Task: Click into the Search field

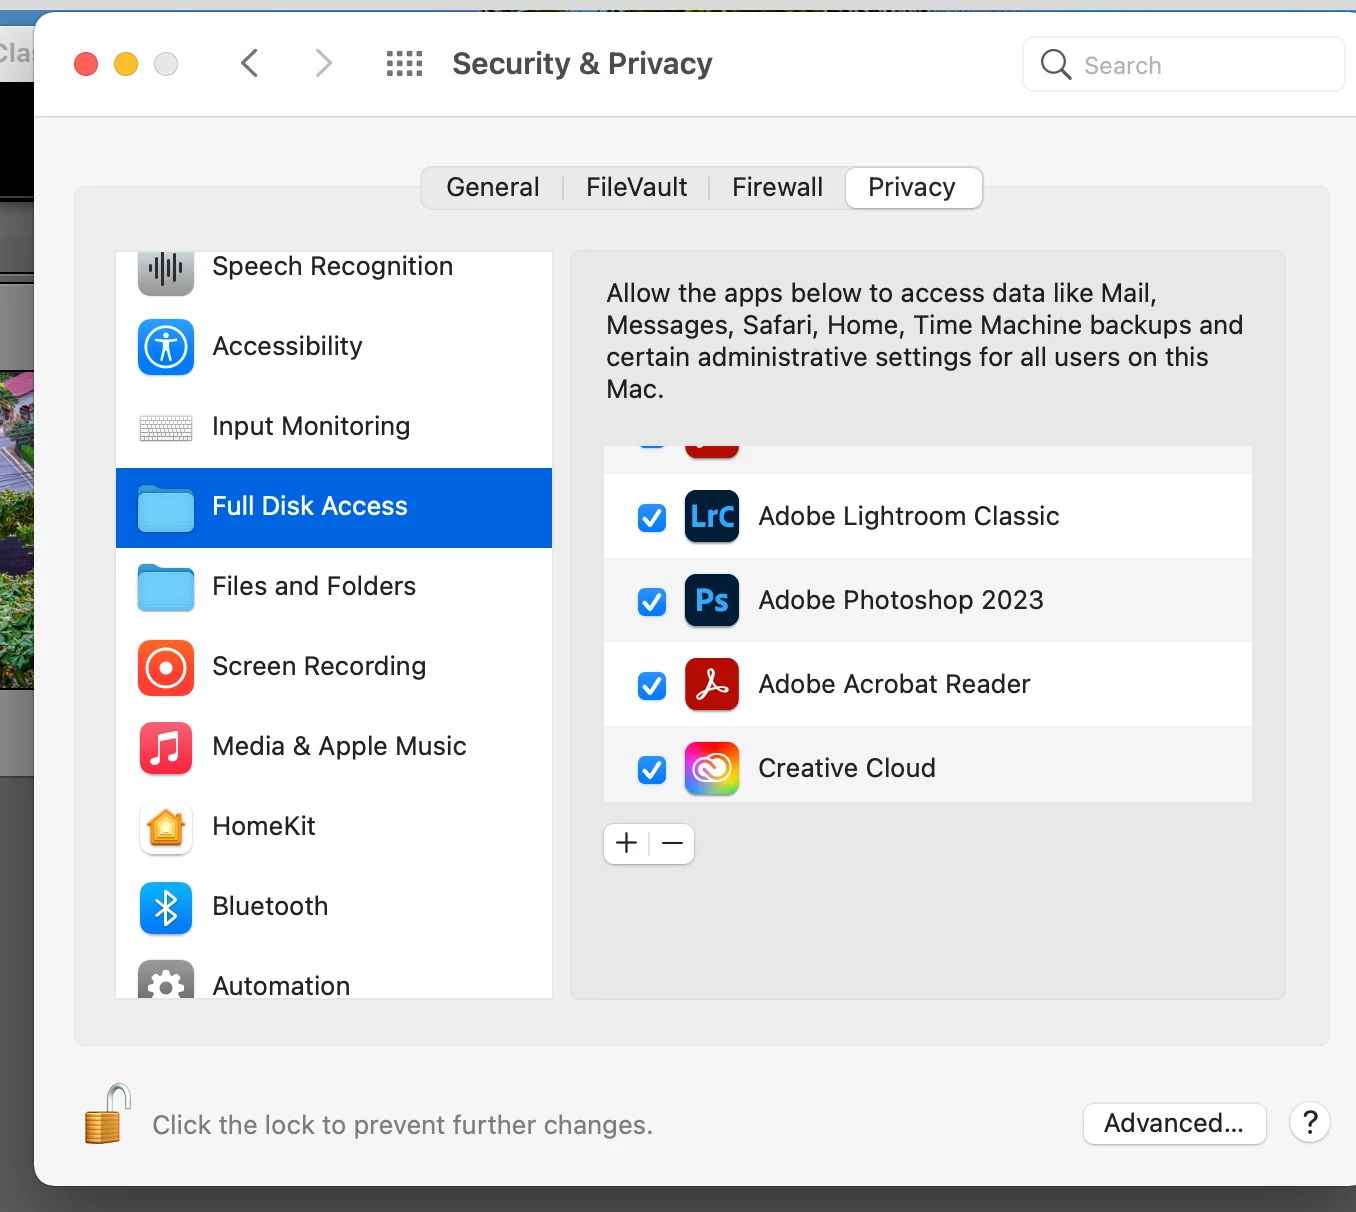Action: tap(1184, 65)
